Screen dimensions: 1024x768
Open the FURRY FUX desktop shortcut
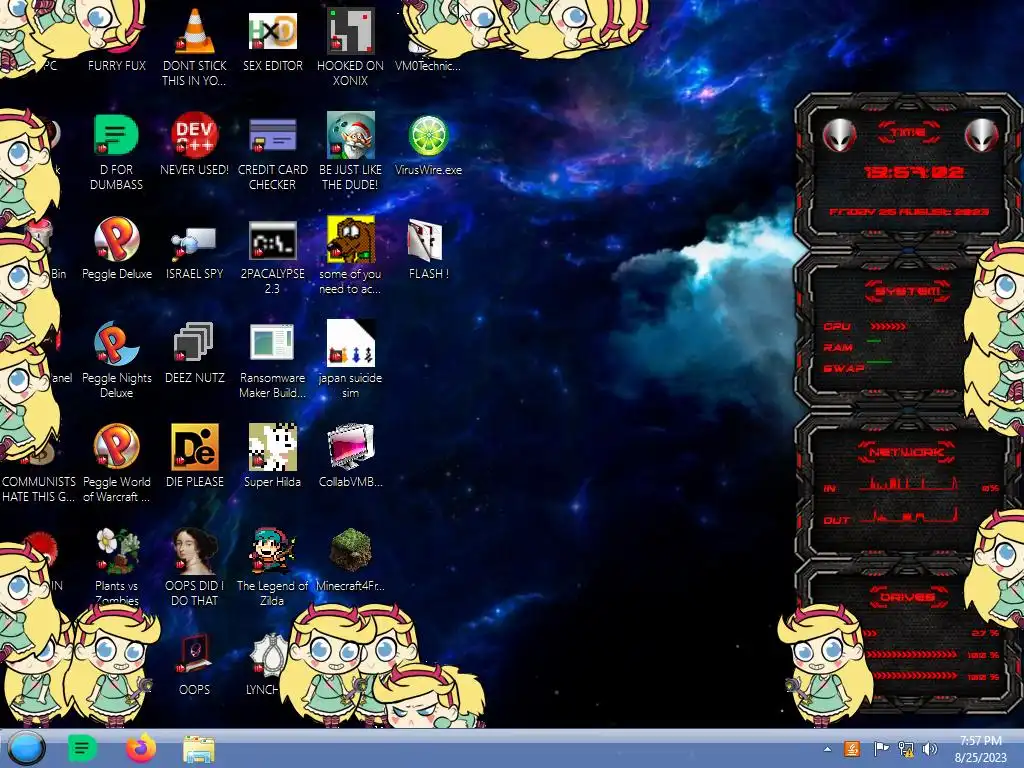(x=116, y=65)
